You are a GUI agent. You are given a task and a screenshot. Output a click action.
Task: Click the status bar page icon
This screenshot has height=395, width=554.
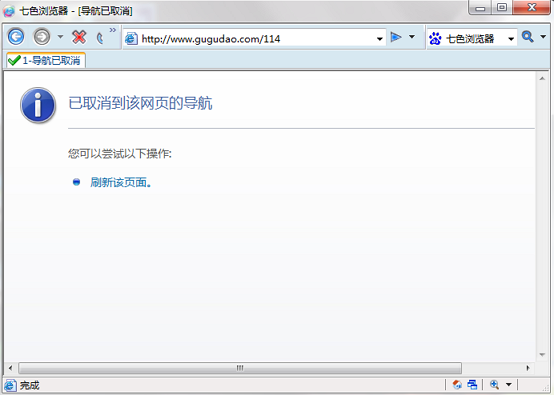(x=10, y=385)
